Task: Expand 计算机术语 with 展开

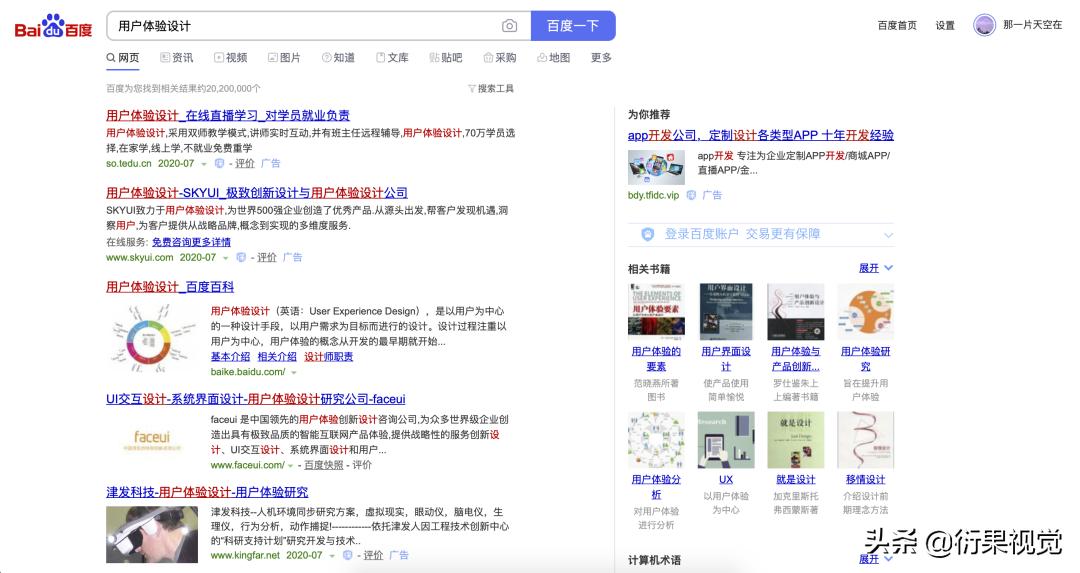Action: (x=875, y=559)
